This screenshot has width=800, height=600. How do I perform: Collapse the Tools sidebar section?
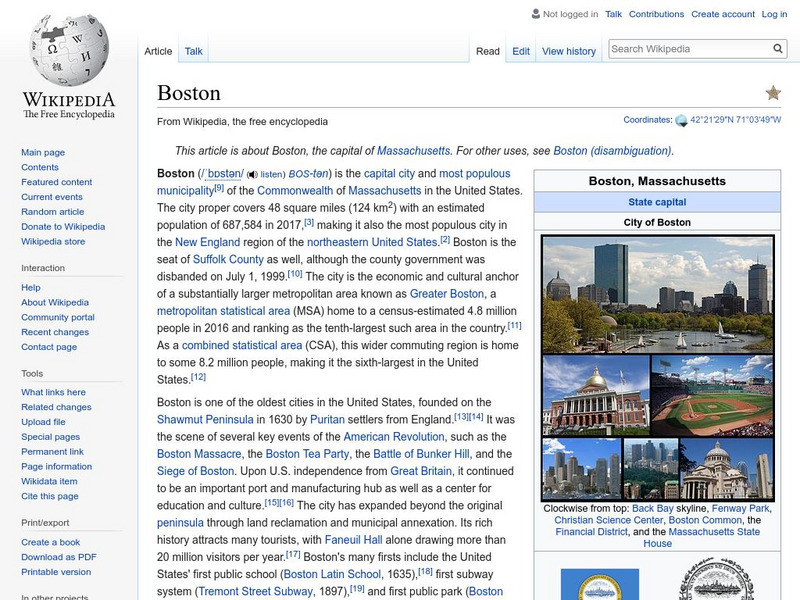coord(32,373)
